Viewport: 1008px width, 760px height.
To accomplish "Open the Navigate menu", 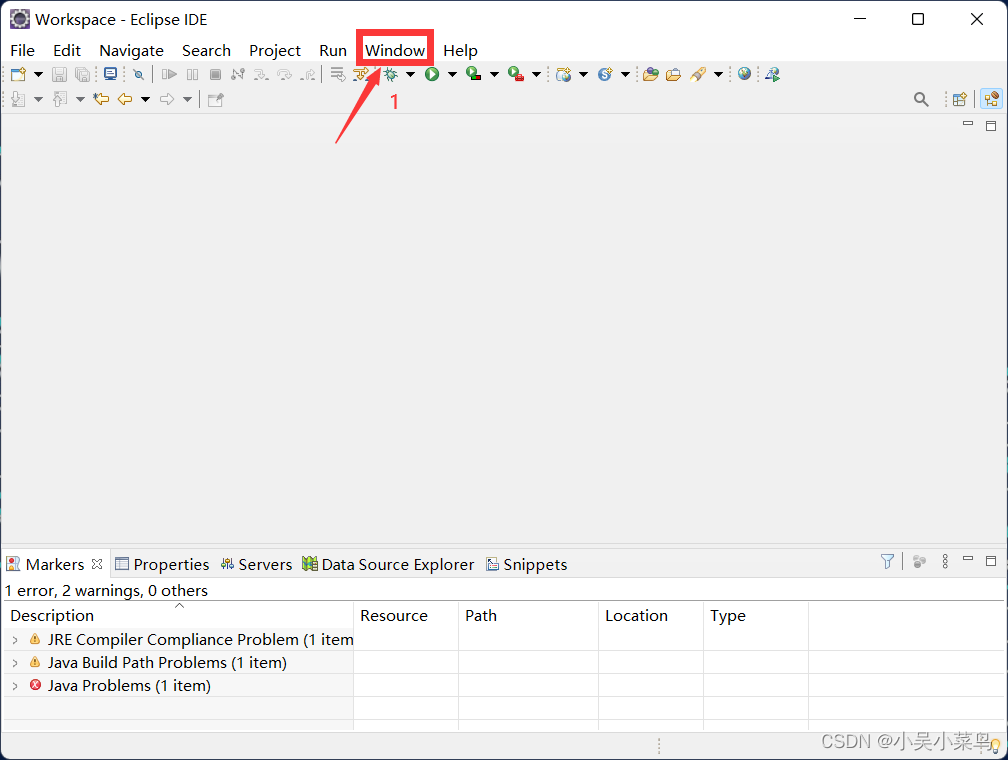I will (131, 50).
